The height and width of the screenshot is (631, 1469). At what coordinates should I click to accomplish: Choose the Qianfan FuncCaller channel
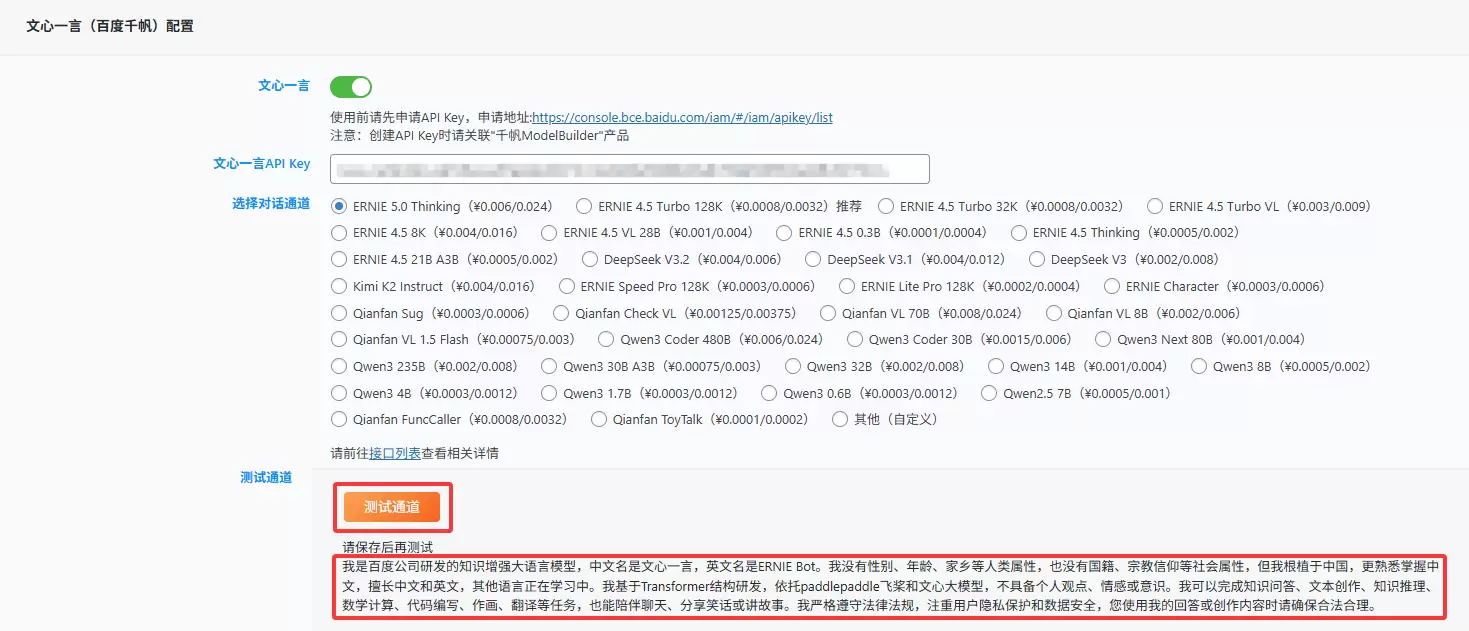(339, 419)
